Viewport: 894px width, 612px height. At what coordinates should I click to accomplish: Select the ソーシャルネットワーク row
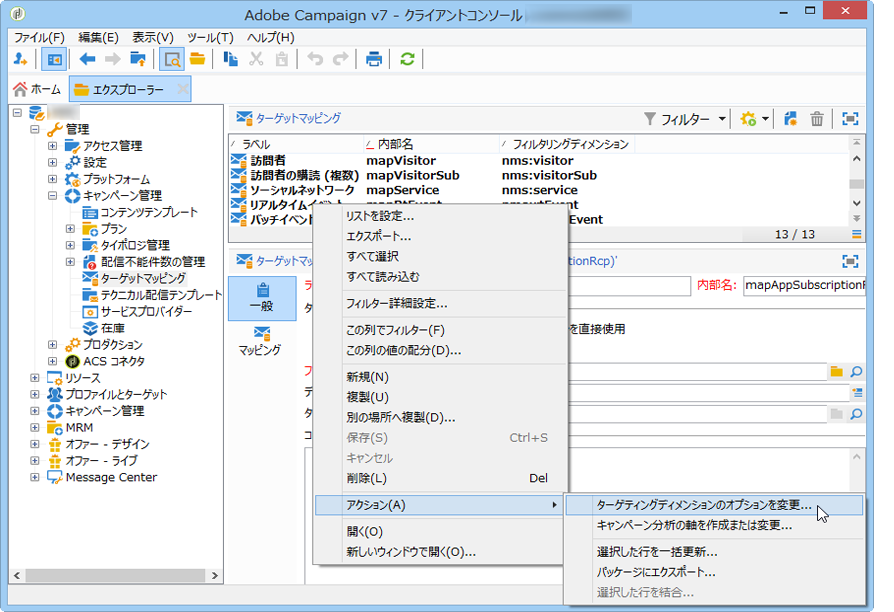[539, 190]
